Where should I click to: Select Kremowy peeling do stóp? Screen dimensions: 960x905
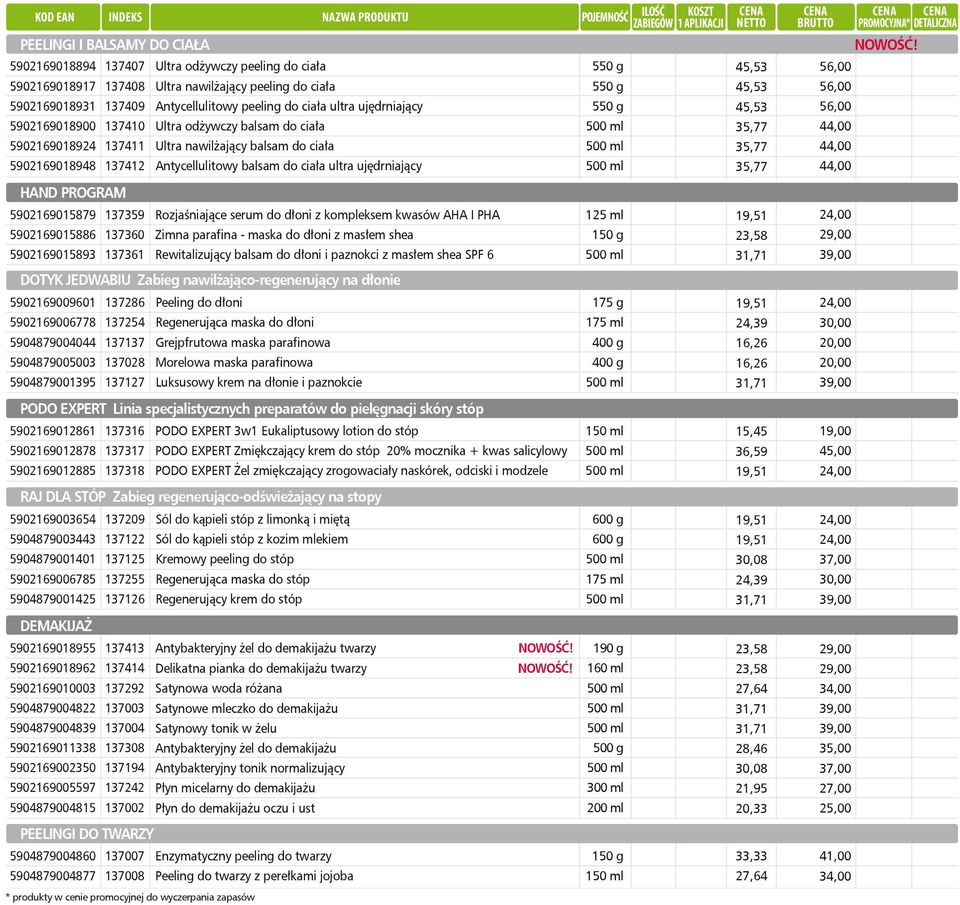(x=224, y=560)
